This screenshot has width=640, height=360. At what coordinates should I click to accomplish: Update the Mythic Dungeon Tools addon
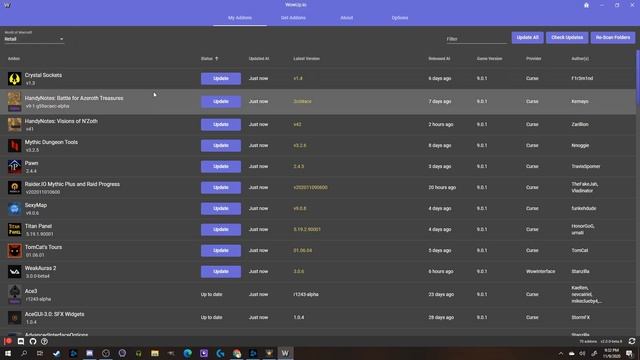[220, 145]
